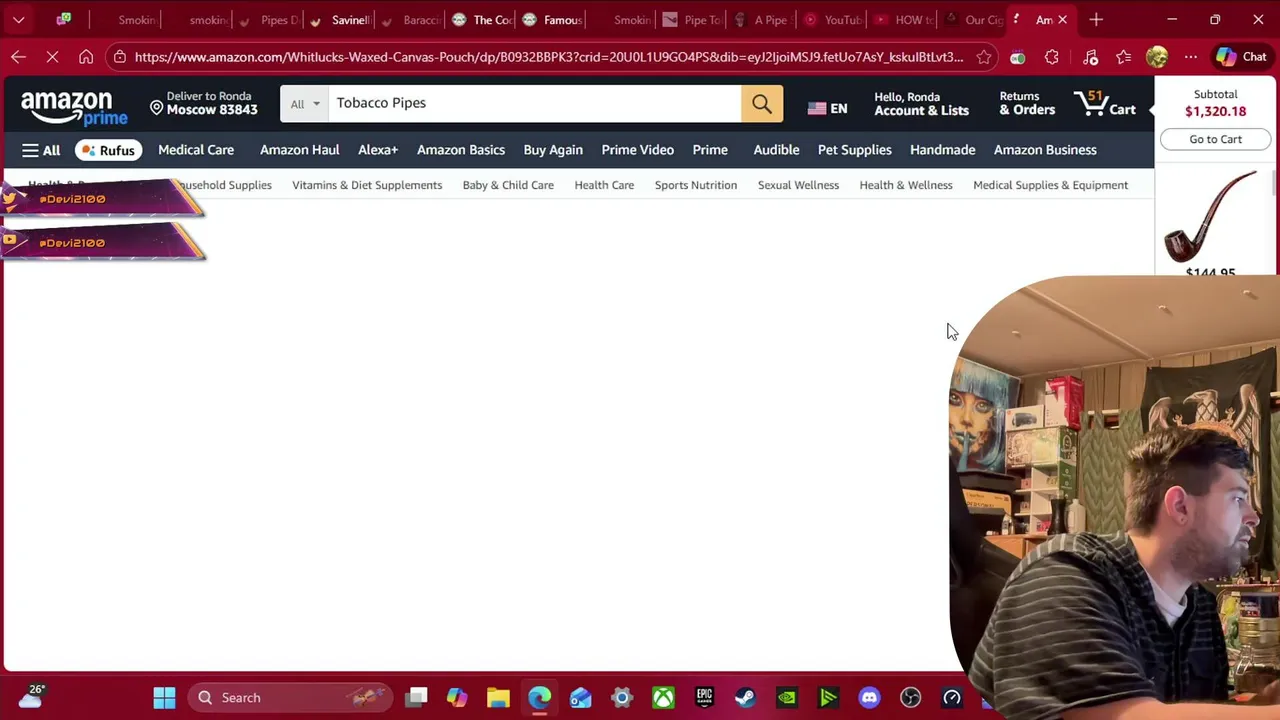The width and height of the screenshot is (1280, 720).
Task: View site information lock icon in address bar
Action: 120,57
